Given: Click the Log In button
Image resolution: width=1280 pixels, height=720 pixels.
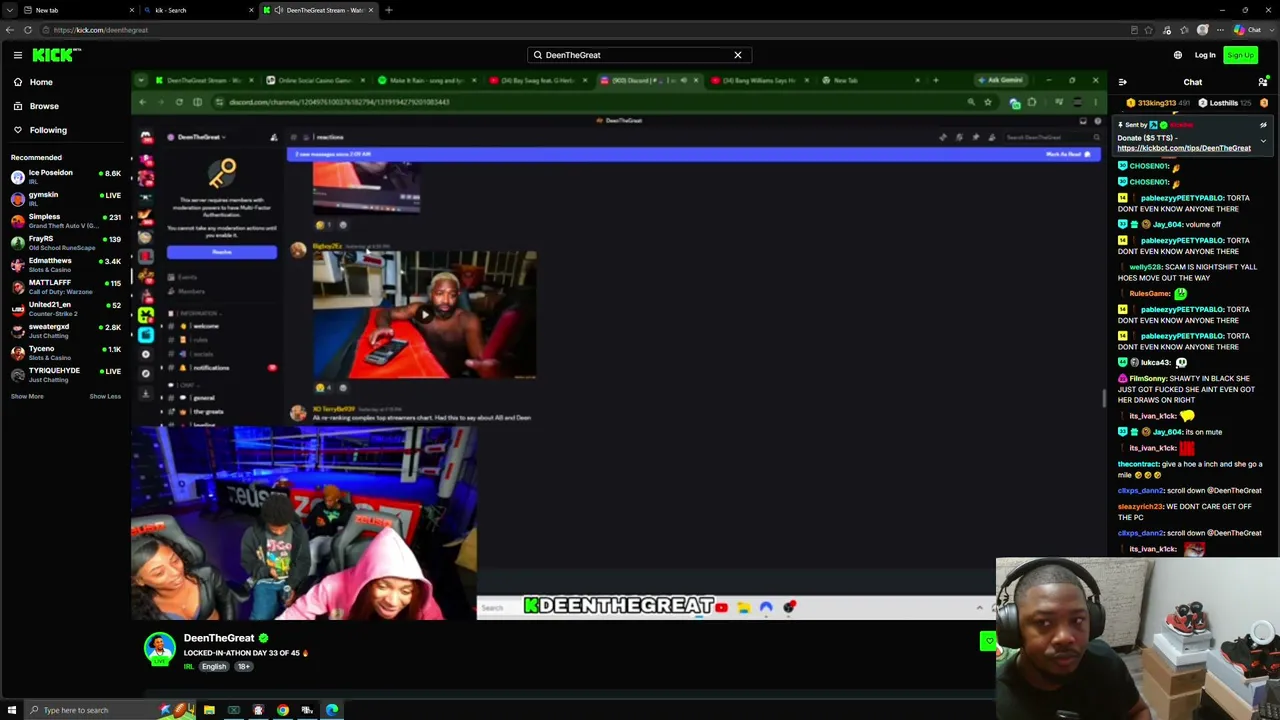Looking at the screenshot, I should (1205, 55).
